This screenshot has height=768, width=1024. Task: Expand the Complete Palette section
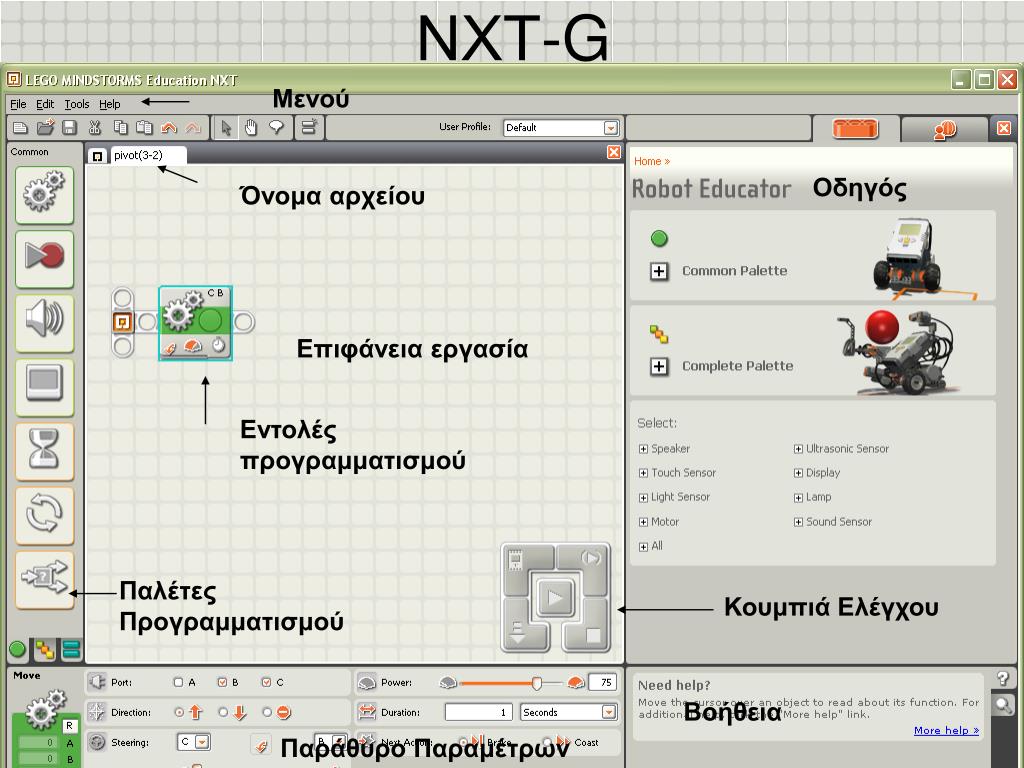[x=659, y=366]
